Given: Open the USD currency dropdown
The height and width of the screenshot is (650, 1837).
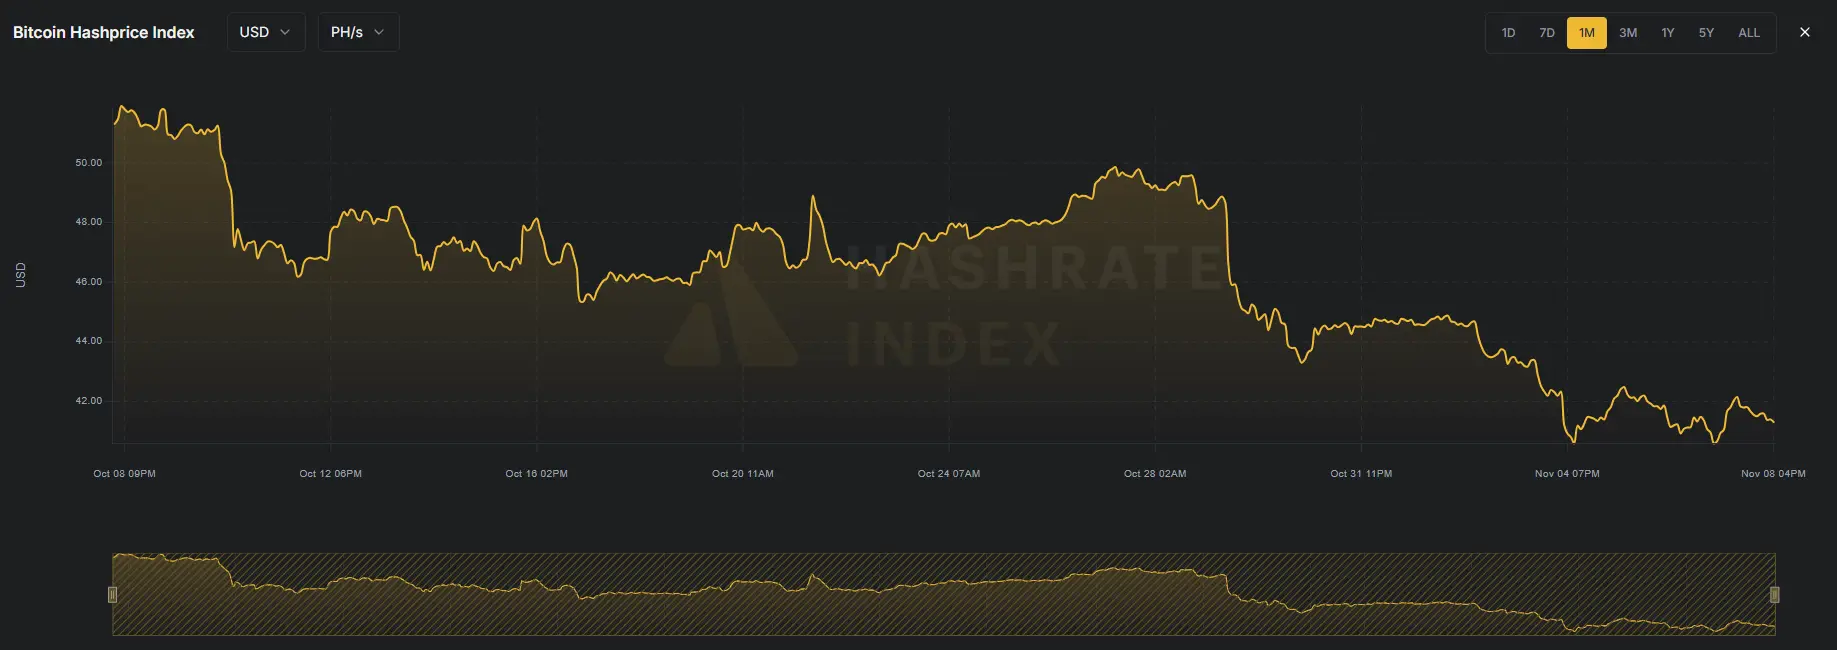Looking at the screenshot, I should 265,32.
